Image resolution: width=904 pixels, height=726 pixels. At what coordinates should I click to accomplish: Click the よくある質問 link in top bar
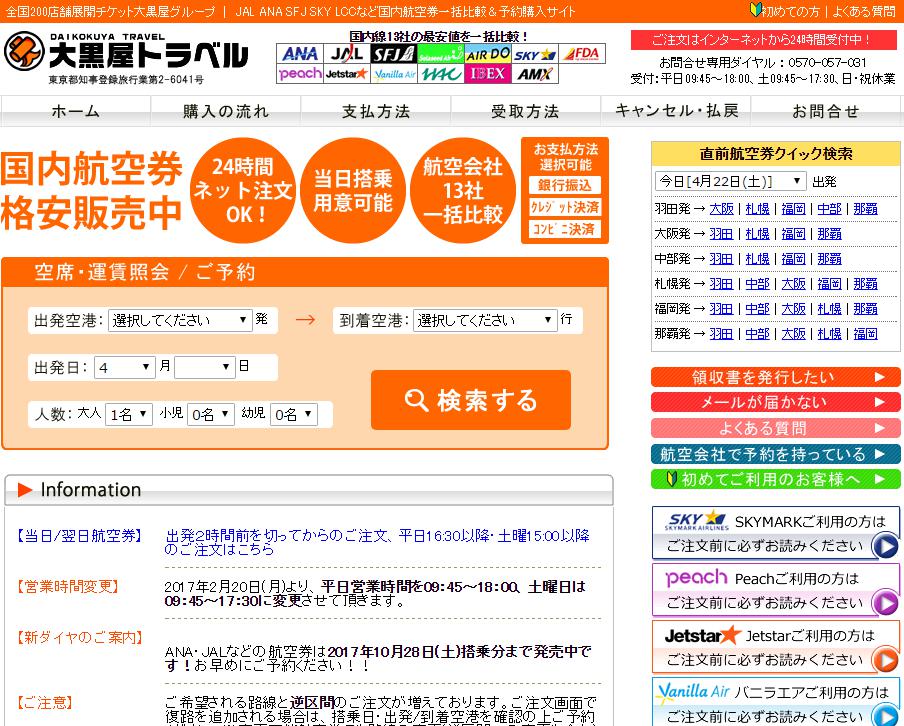864,11
